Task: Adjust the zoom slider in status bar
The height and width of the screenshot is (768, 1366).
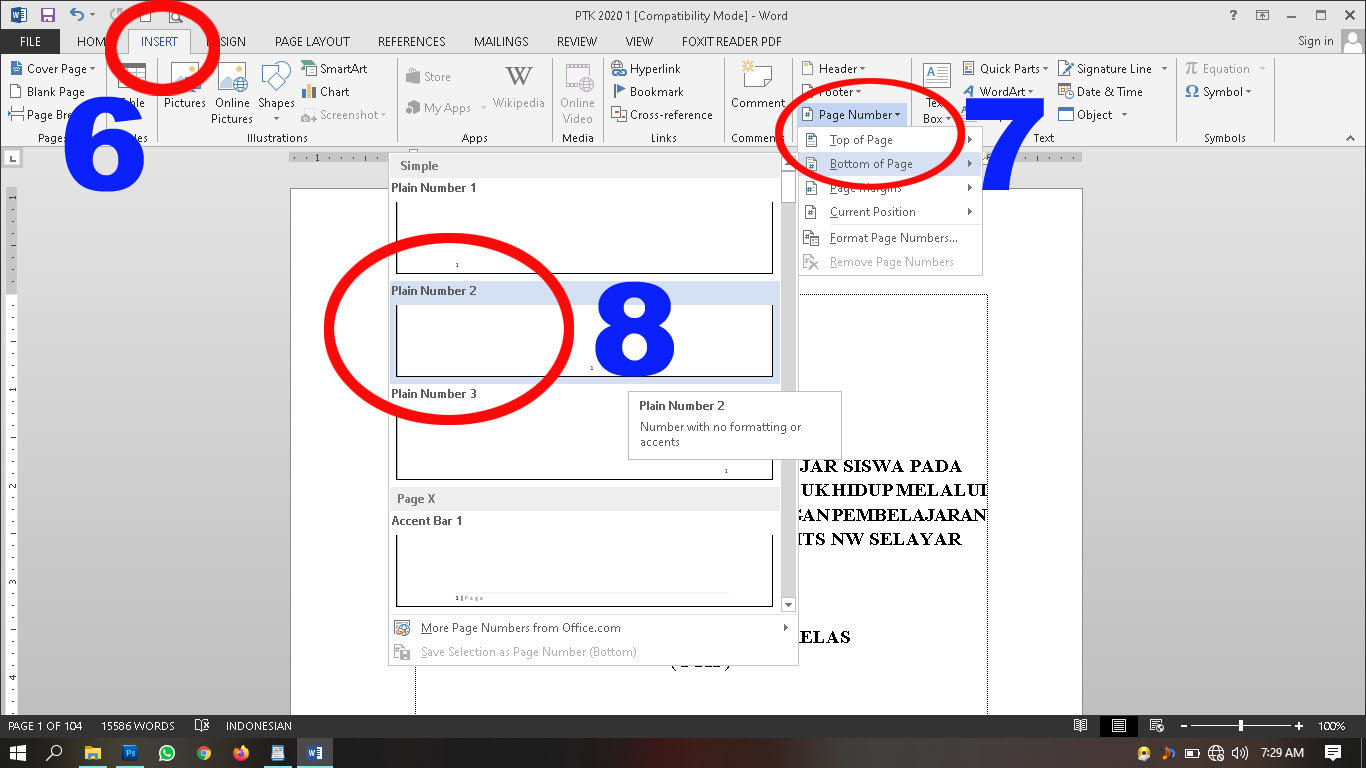Action: tap(1240, 726)
